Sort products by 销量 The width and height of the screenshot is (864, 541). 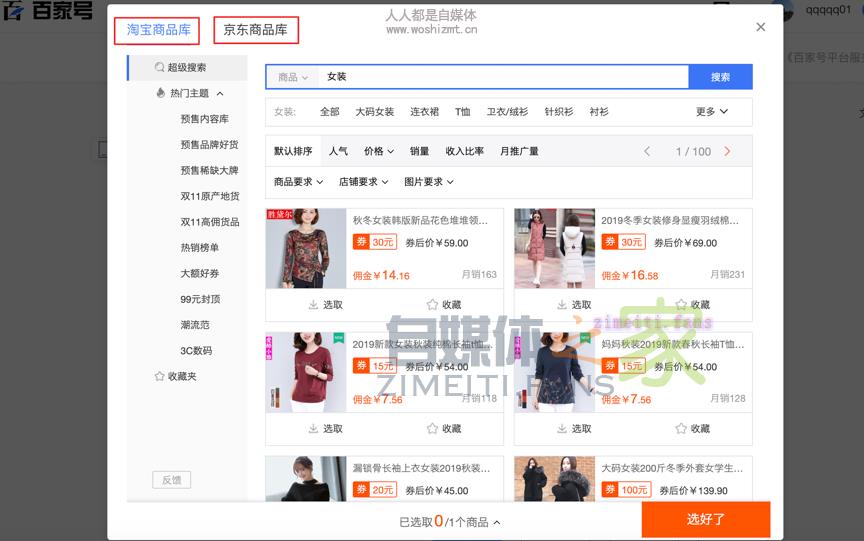pos(419,151)
